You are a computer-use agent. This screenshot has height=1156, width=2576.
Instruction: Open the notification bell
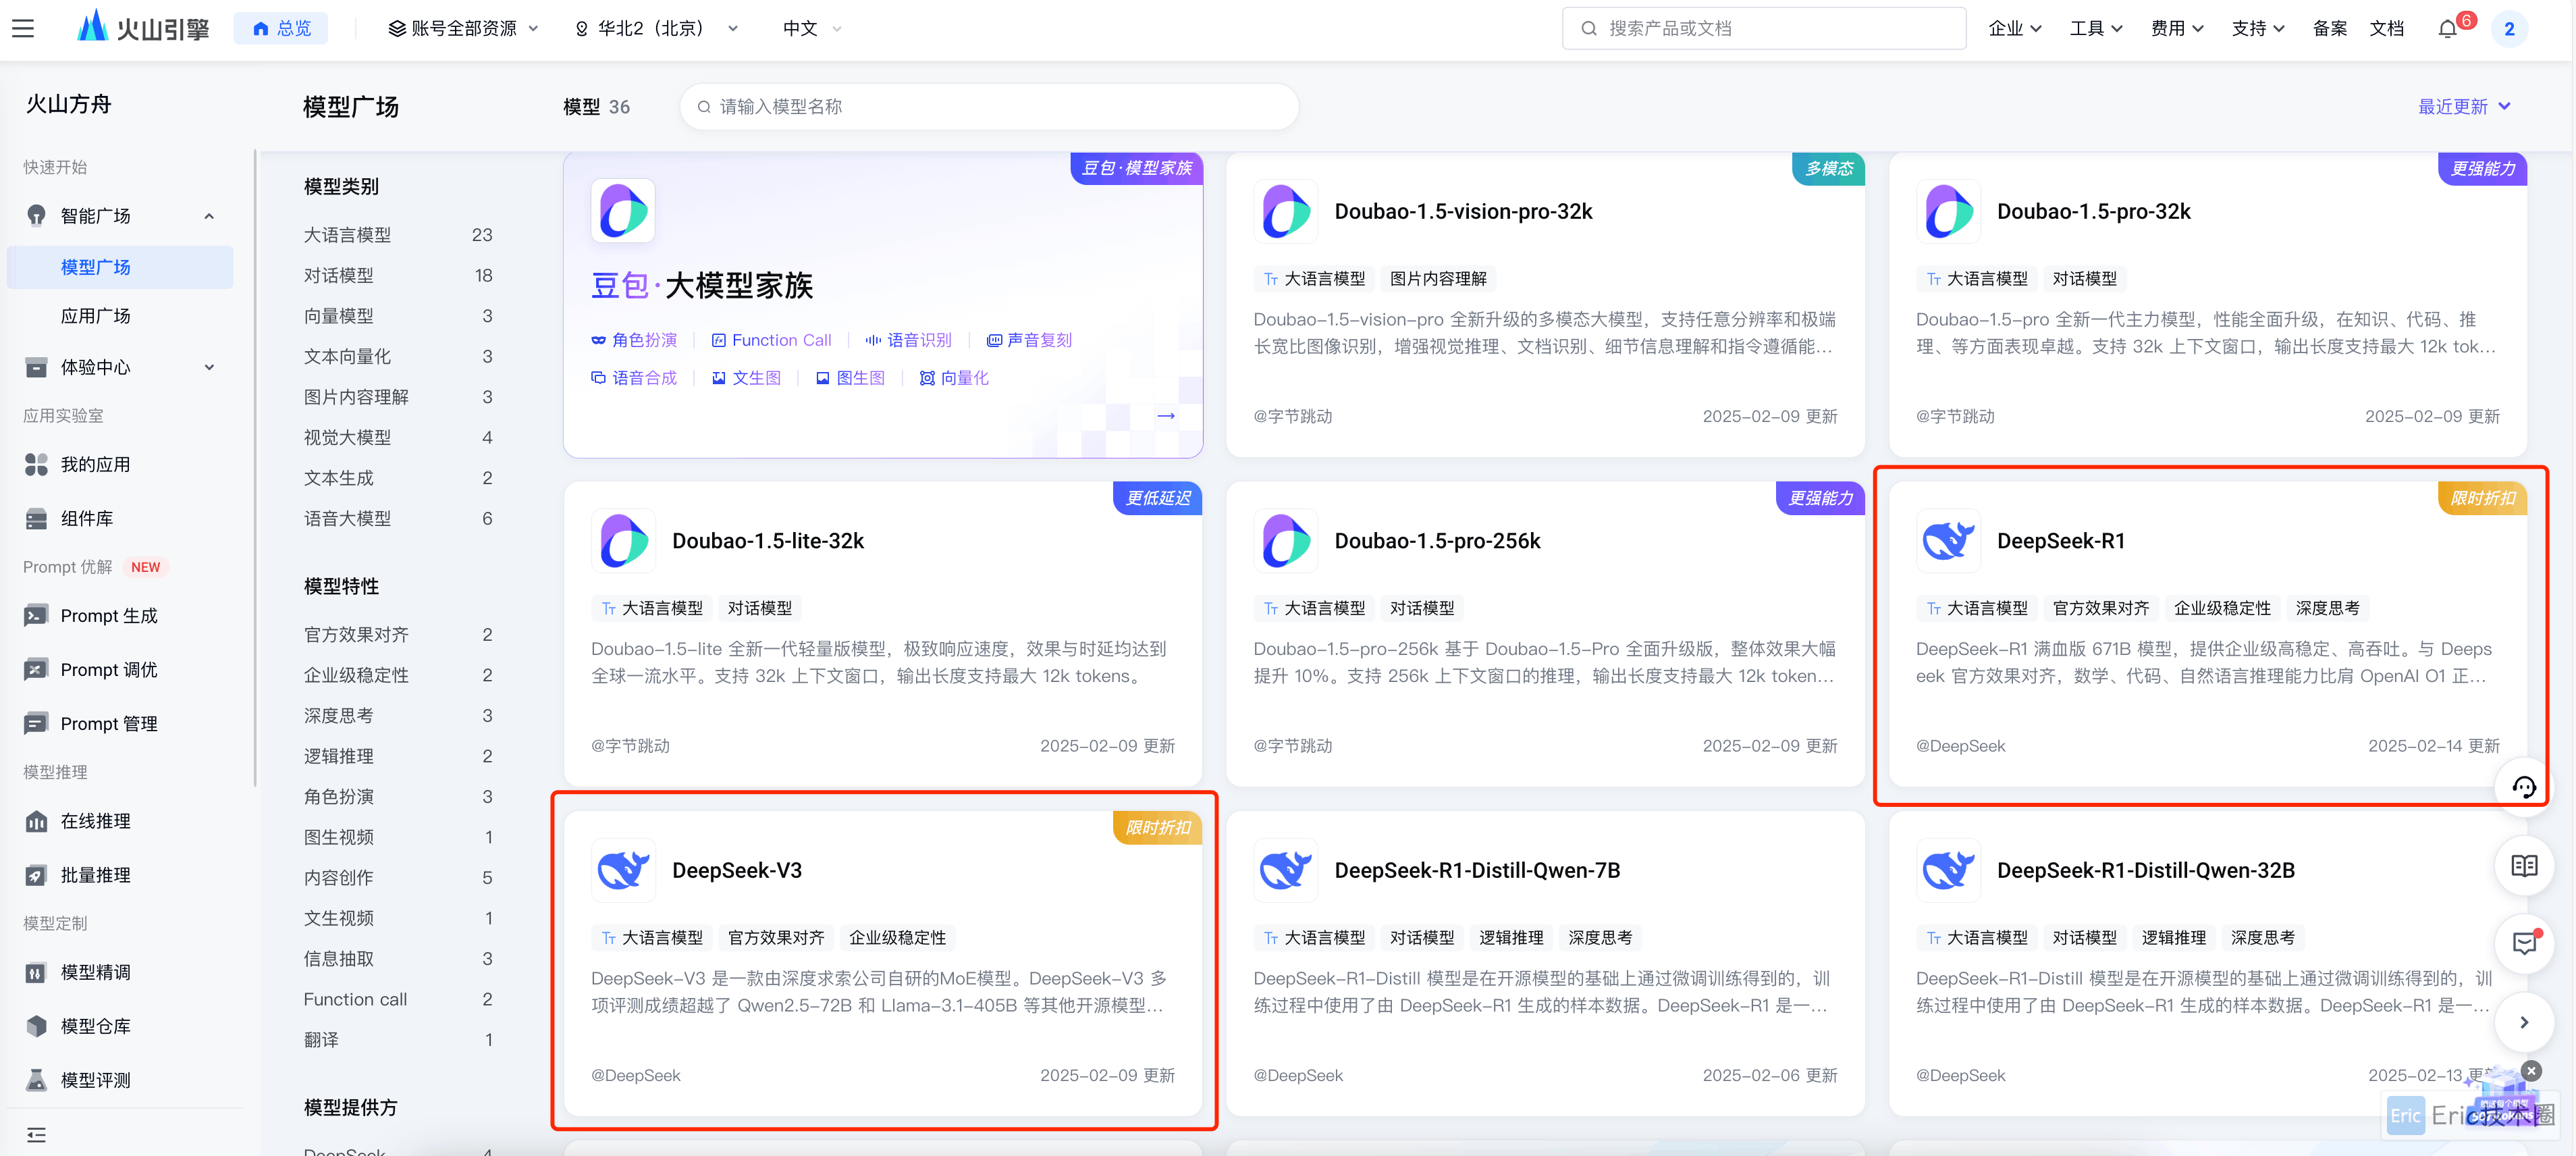tap(2447, 29)
